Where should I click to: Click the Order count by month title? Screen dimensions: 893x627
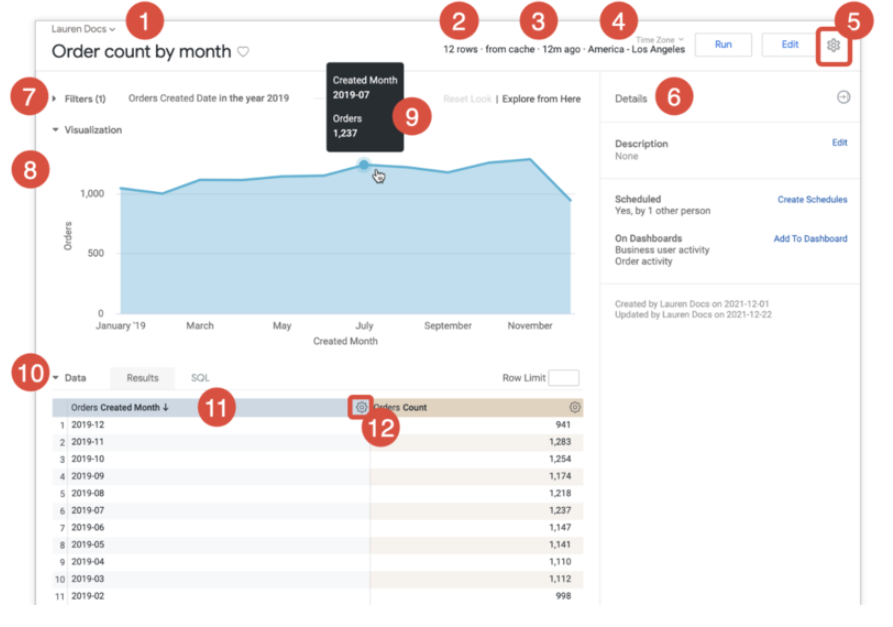click(x=141, y=52)
